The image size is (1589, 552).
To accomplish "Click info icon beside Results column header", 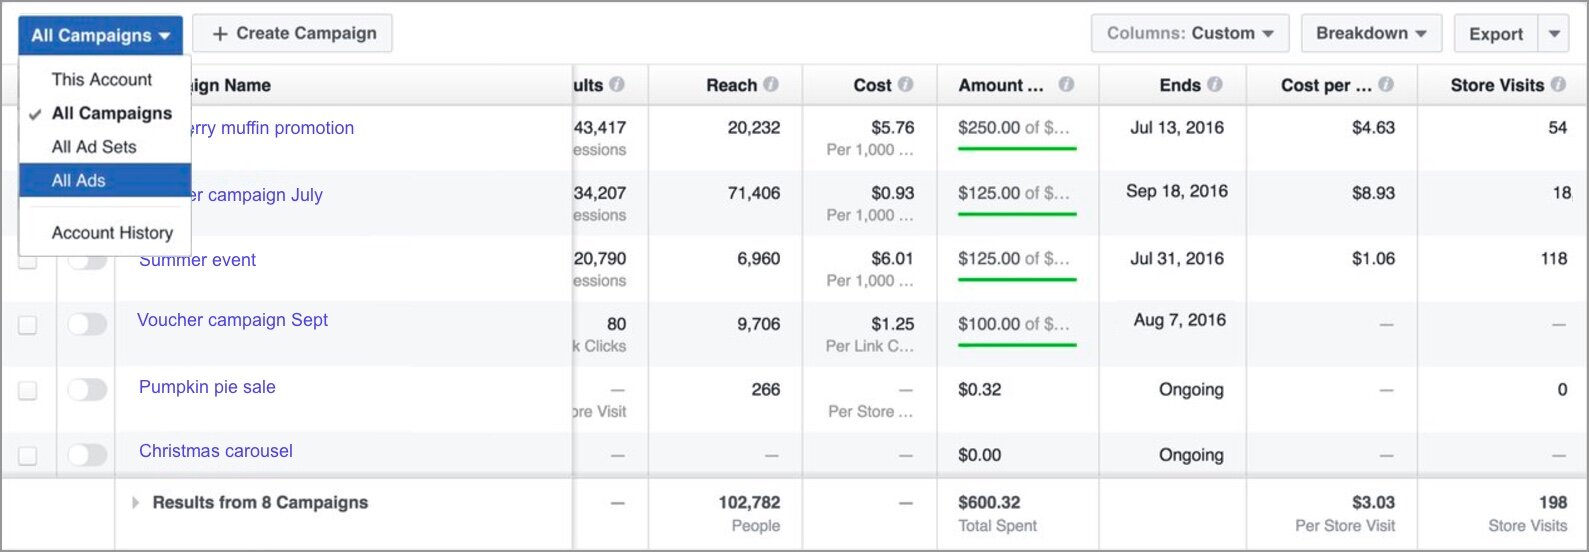I will (x=617, y=85).
